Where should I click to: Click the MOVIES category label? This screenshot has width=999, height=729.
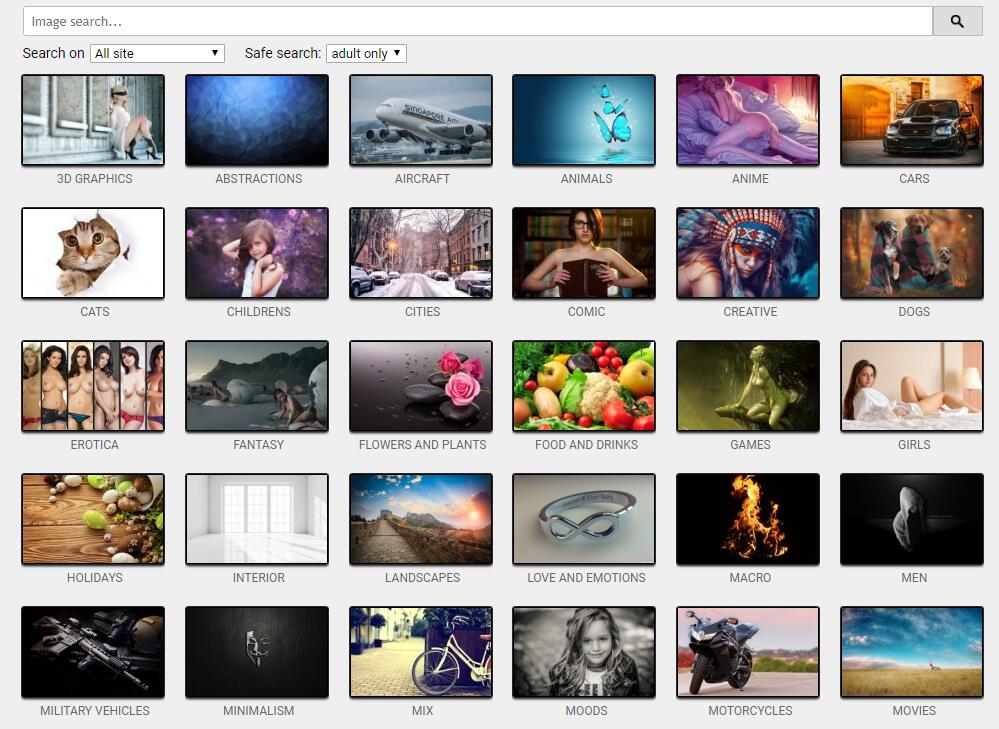[x=914, y=711]
